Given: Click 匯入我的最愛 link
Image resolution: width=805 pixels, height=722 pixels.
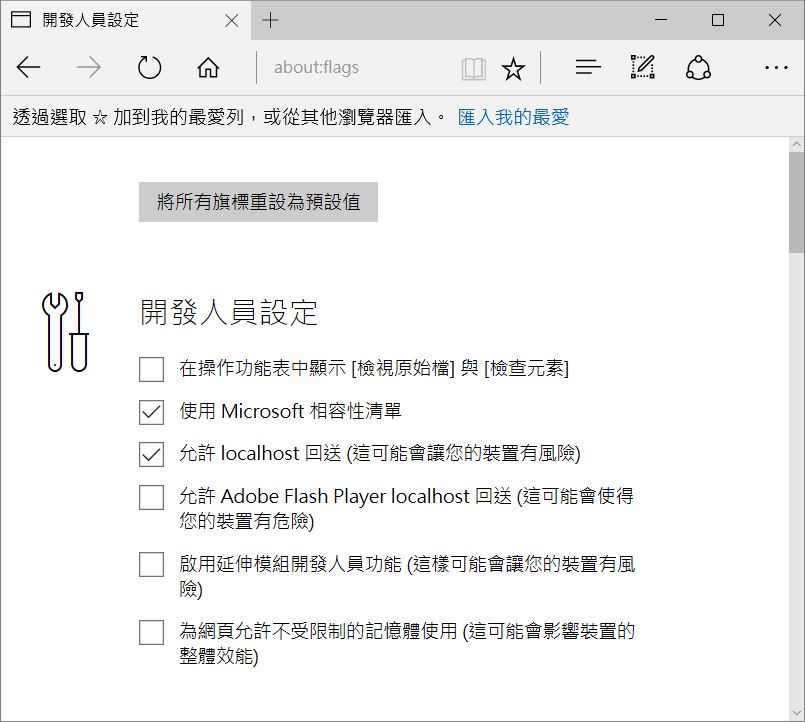Looking at the screenshot, I should [513, 117].
